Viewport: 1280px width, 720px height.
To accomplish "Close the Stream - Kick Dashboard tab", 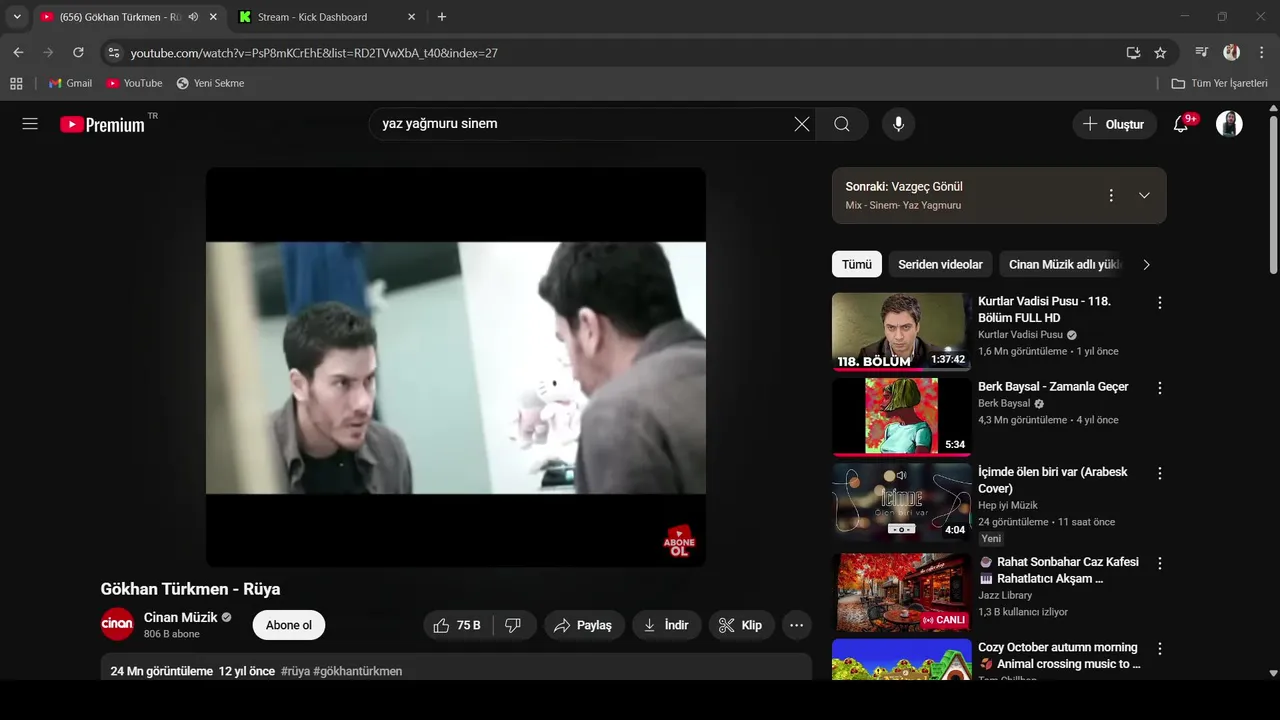I will (x=411, y=17).
